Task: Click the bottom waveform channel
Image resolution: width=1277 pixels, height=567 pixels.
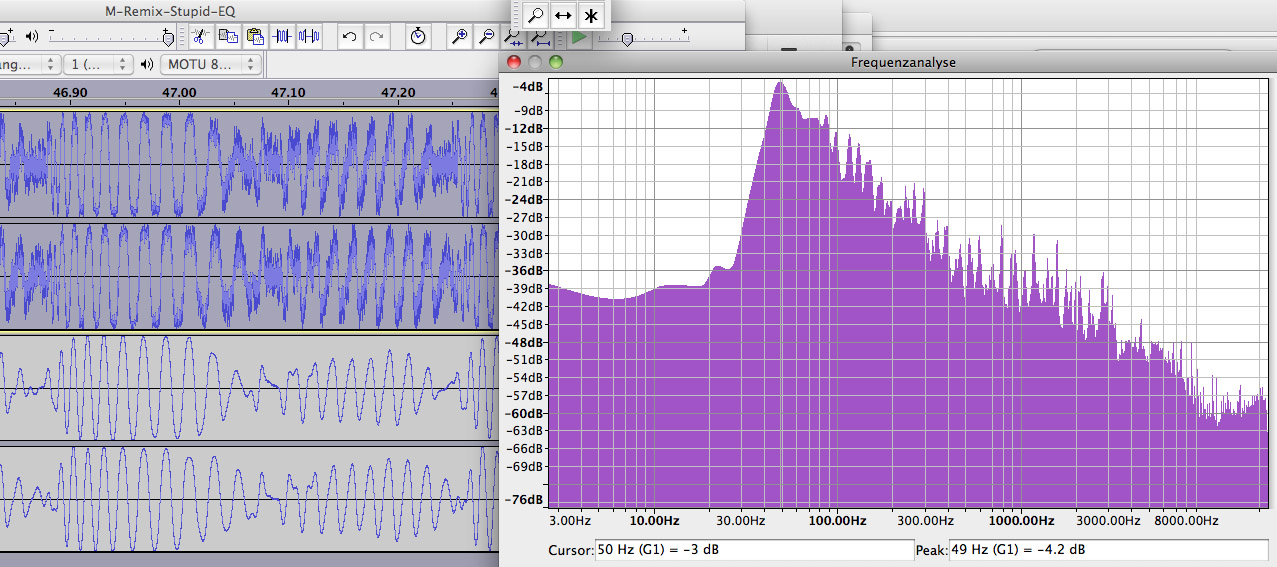Action: pos(249,498)
